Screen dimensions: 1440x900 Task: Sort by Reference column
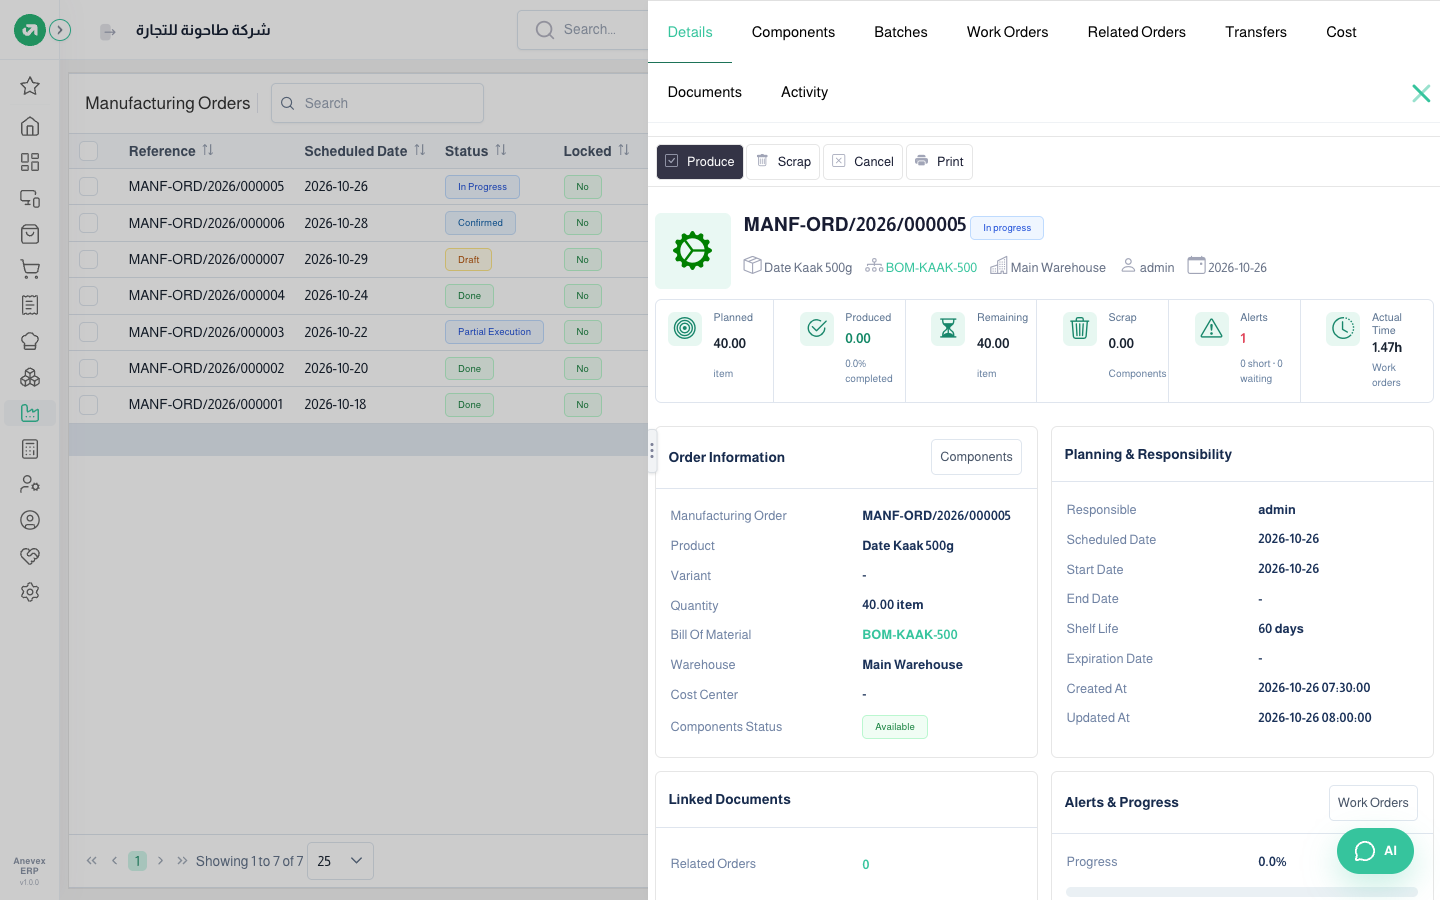pos(208,150)
